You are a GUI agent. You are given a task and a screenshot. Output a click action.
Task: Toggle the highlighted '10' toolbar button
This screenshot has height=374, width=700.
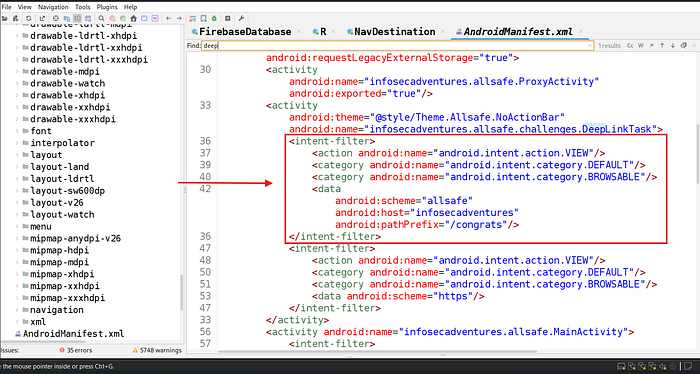point(77,18)
